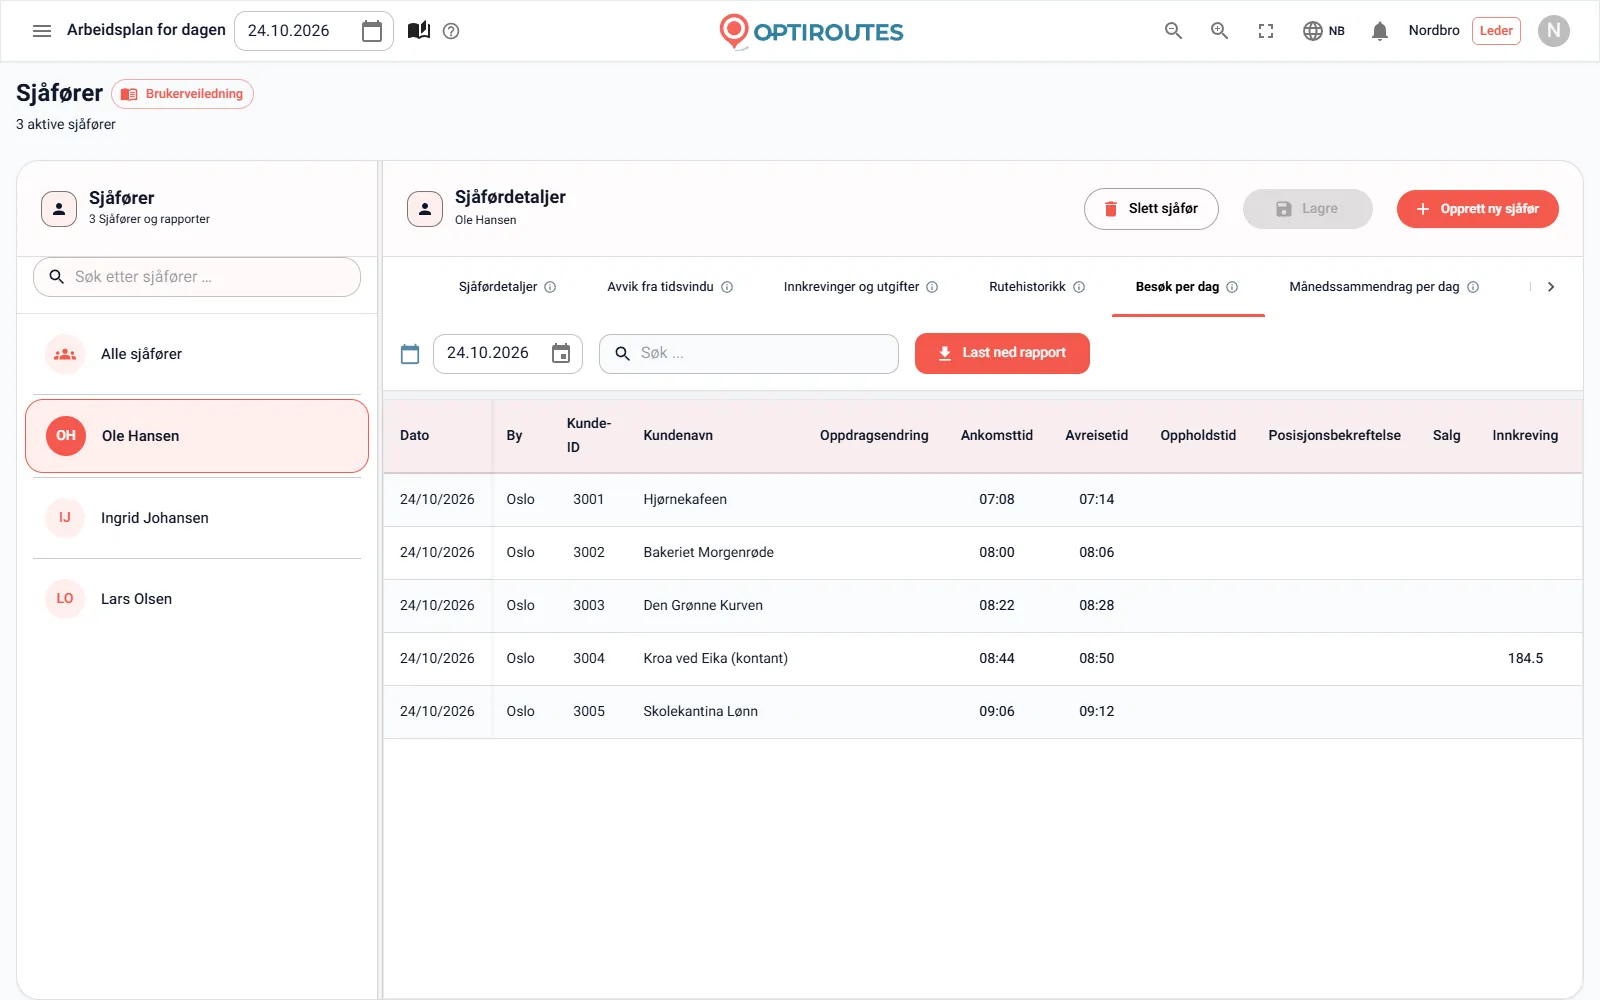The height and width of the screenshot is (1000, 1600).
Task: Click Opprett ny sjåfør button
Action: click(x=1477, y=209)
